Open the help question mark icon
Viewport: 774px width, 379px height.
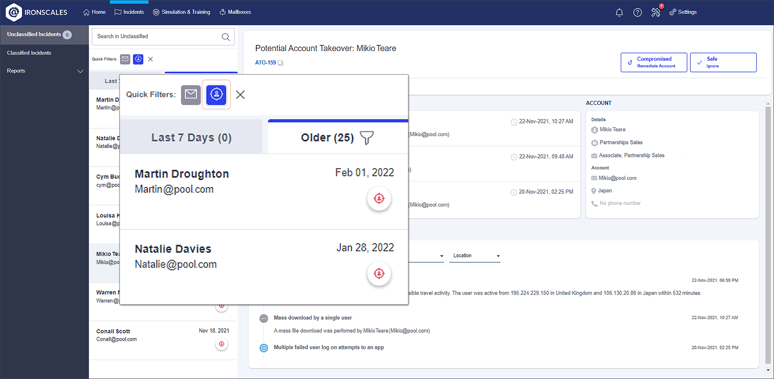[637, 12]
